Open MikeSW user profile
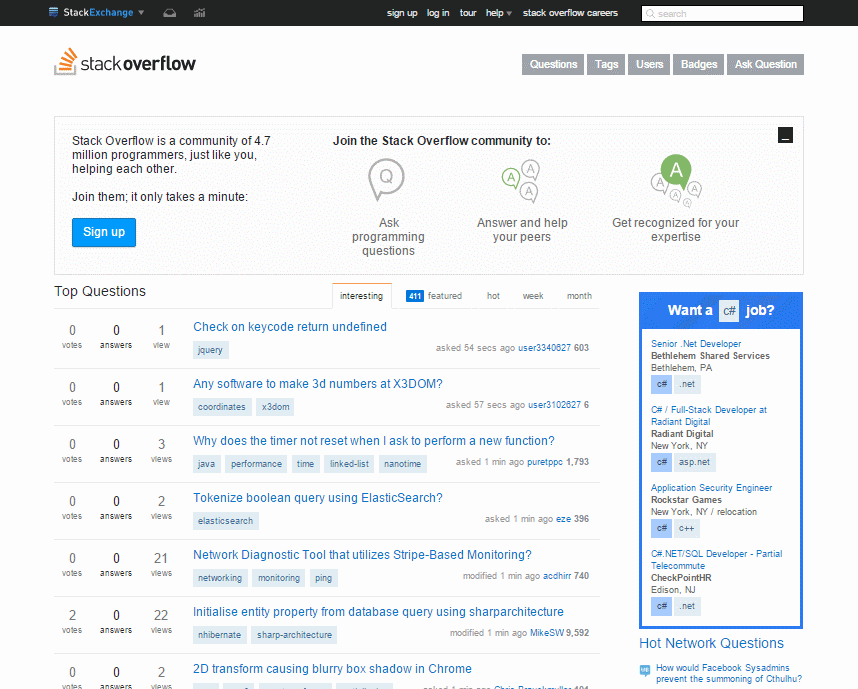The height and width of the screenshot is (689, 858). click(547, 633)
